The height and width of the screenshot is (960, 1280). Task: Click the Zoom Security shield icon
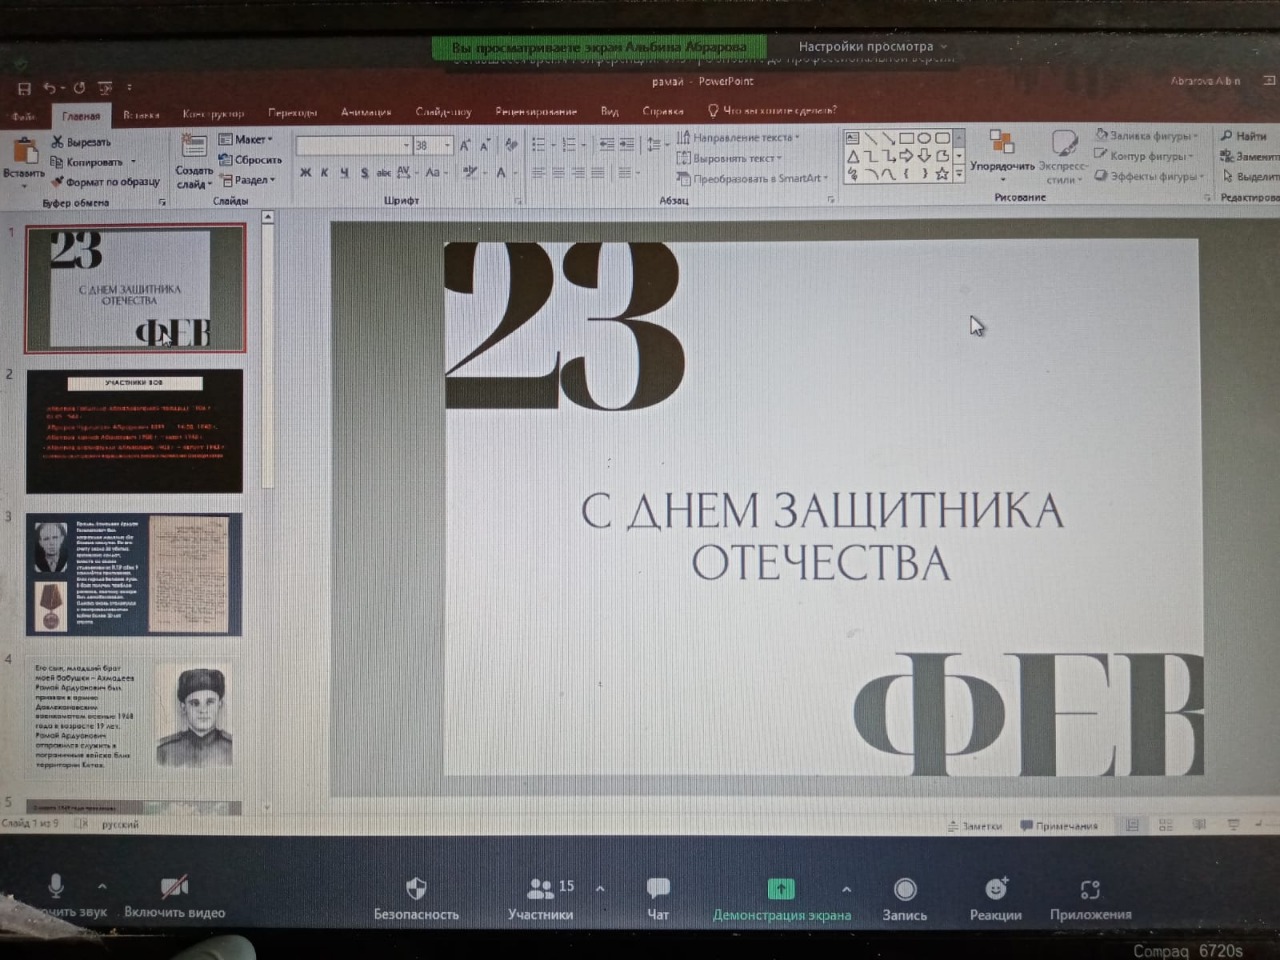coord(416,888)
